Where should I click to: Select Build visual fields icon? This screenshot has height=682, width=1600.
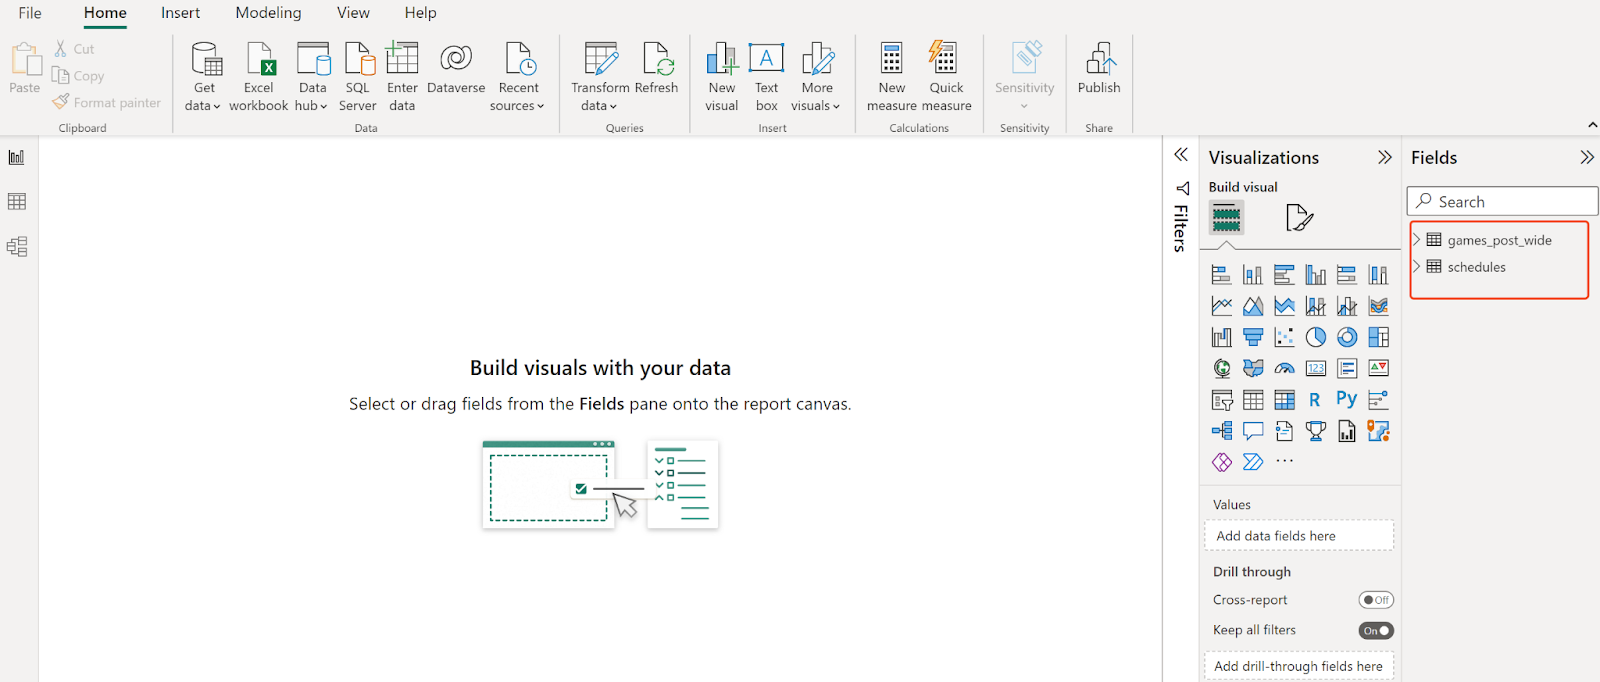[1226, 217]
